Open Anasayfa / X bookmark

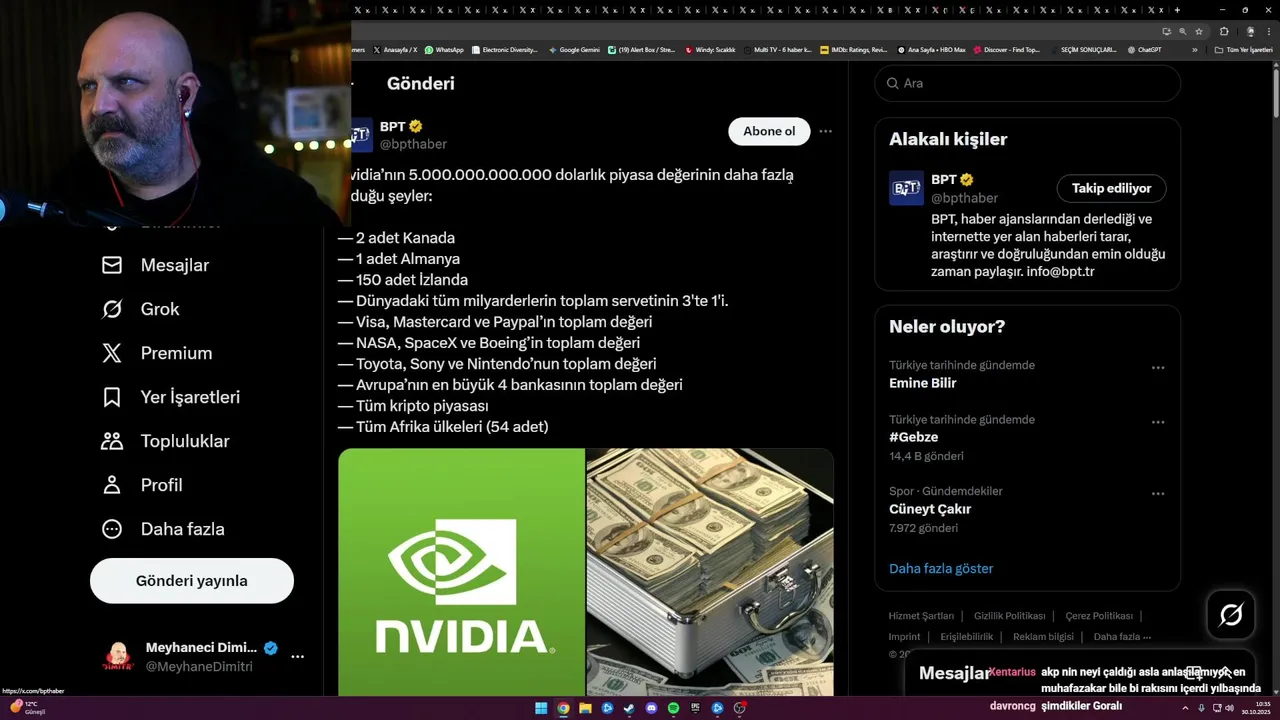point(395,49)
